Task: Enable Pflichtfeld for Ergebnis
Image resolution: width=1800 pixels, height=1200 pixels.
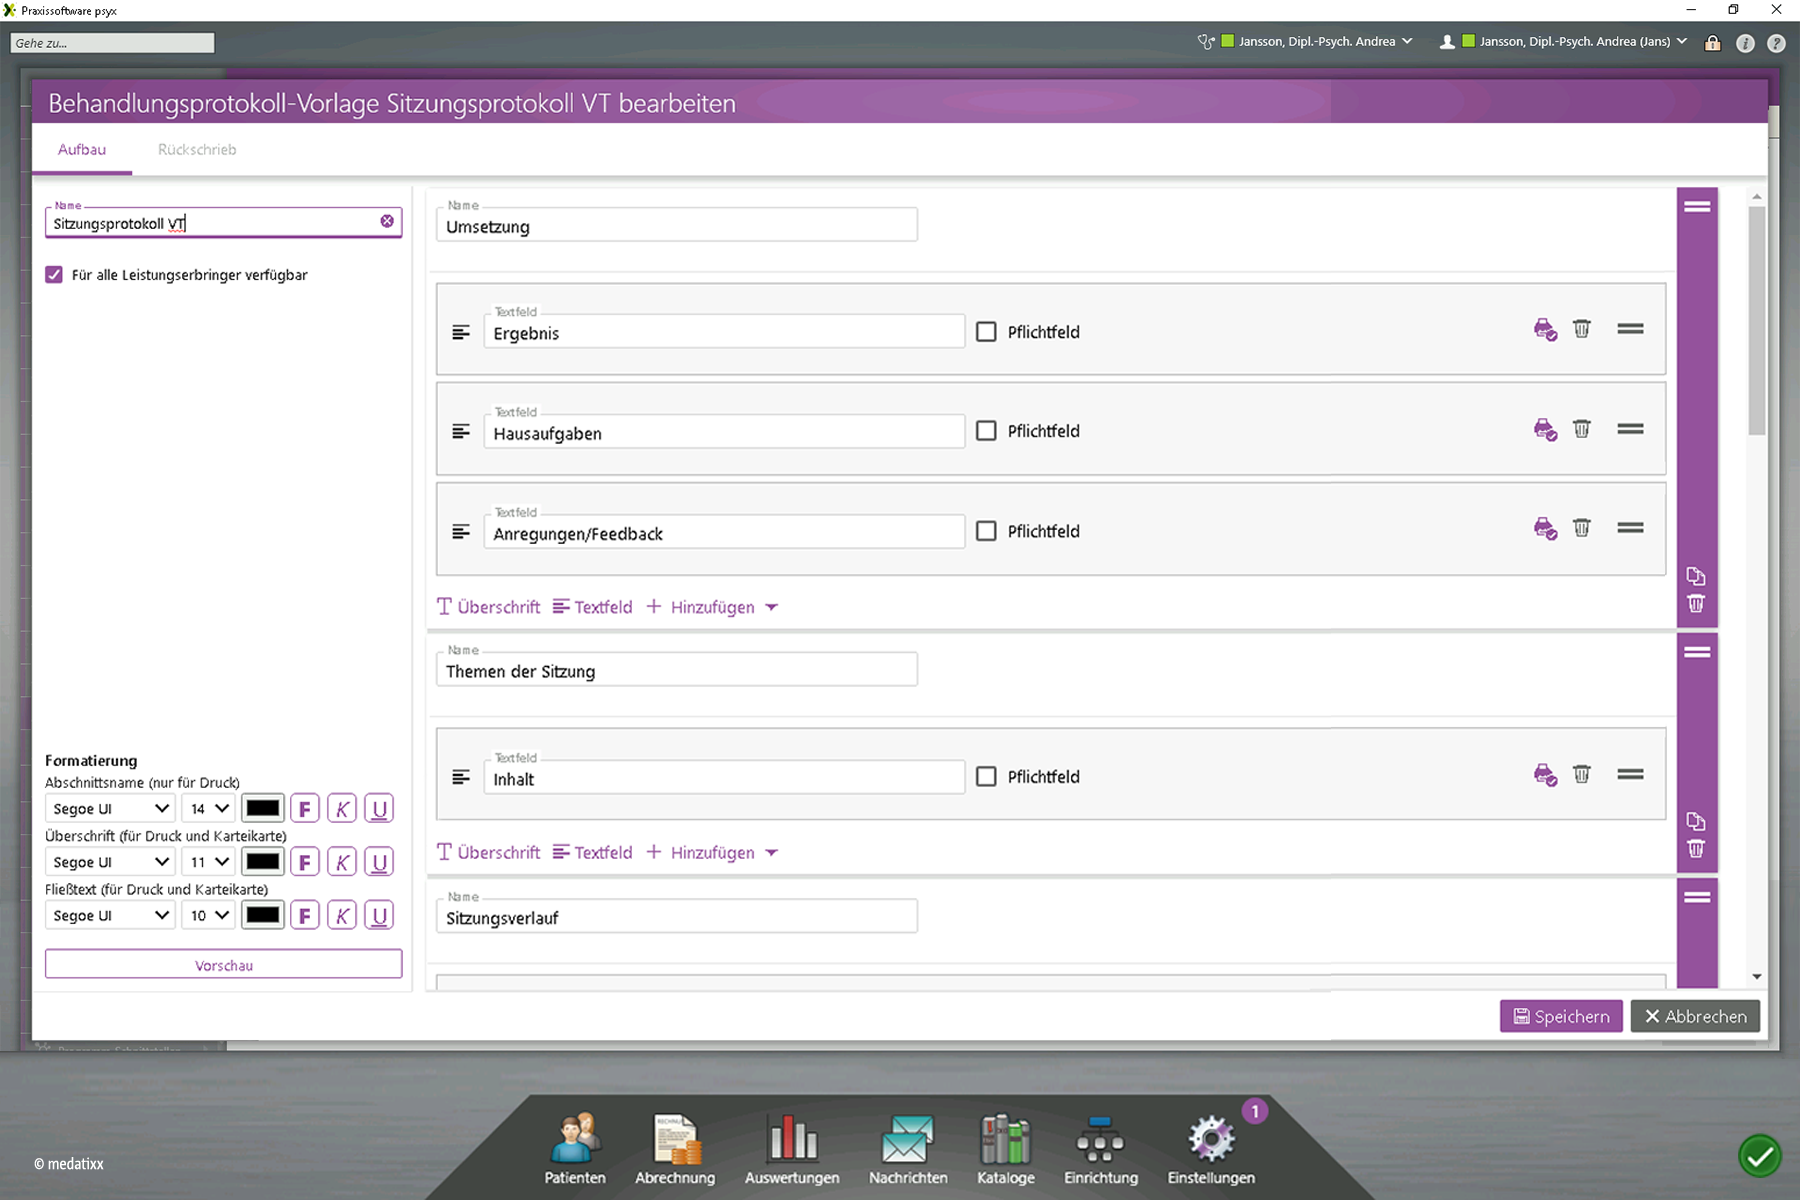Action: pos(986,332)
